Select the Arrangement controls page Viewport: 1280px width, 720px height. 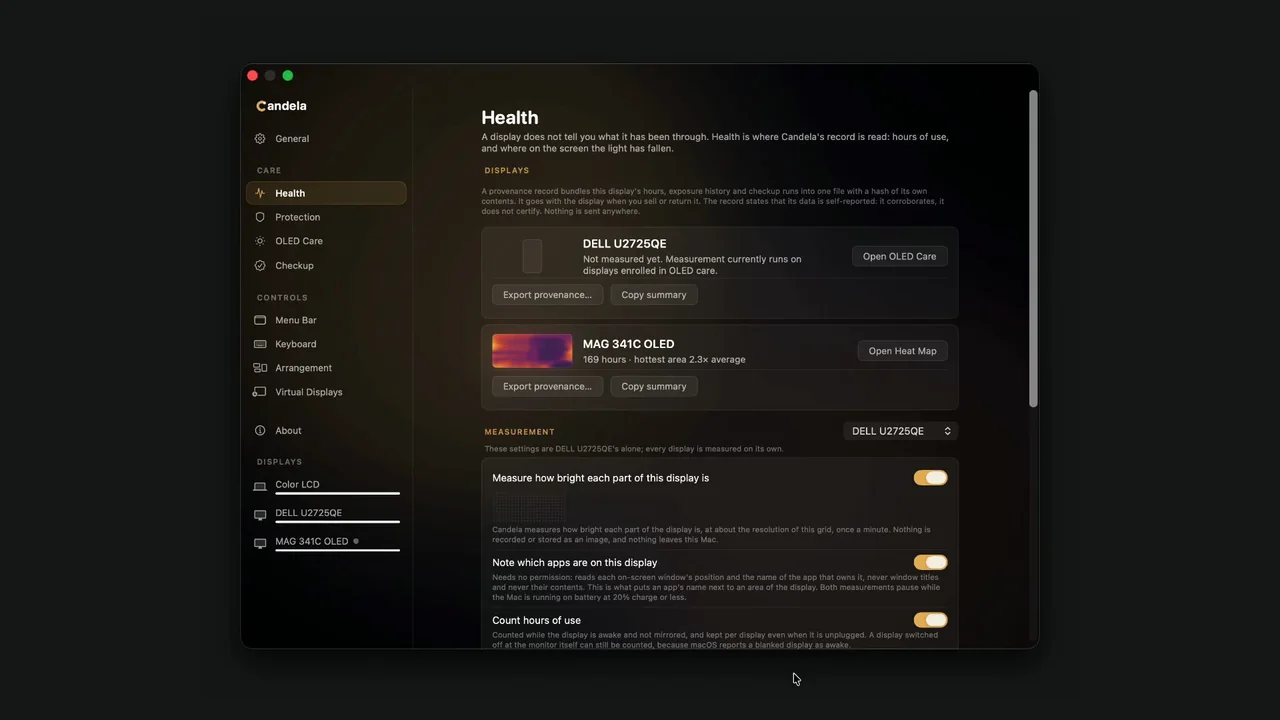click(326, 368)
